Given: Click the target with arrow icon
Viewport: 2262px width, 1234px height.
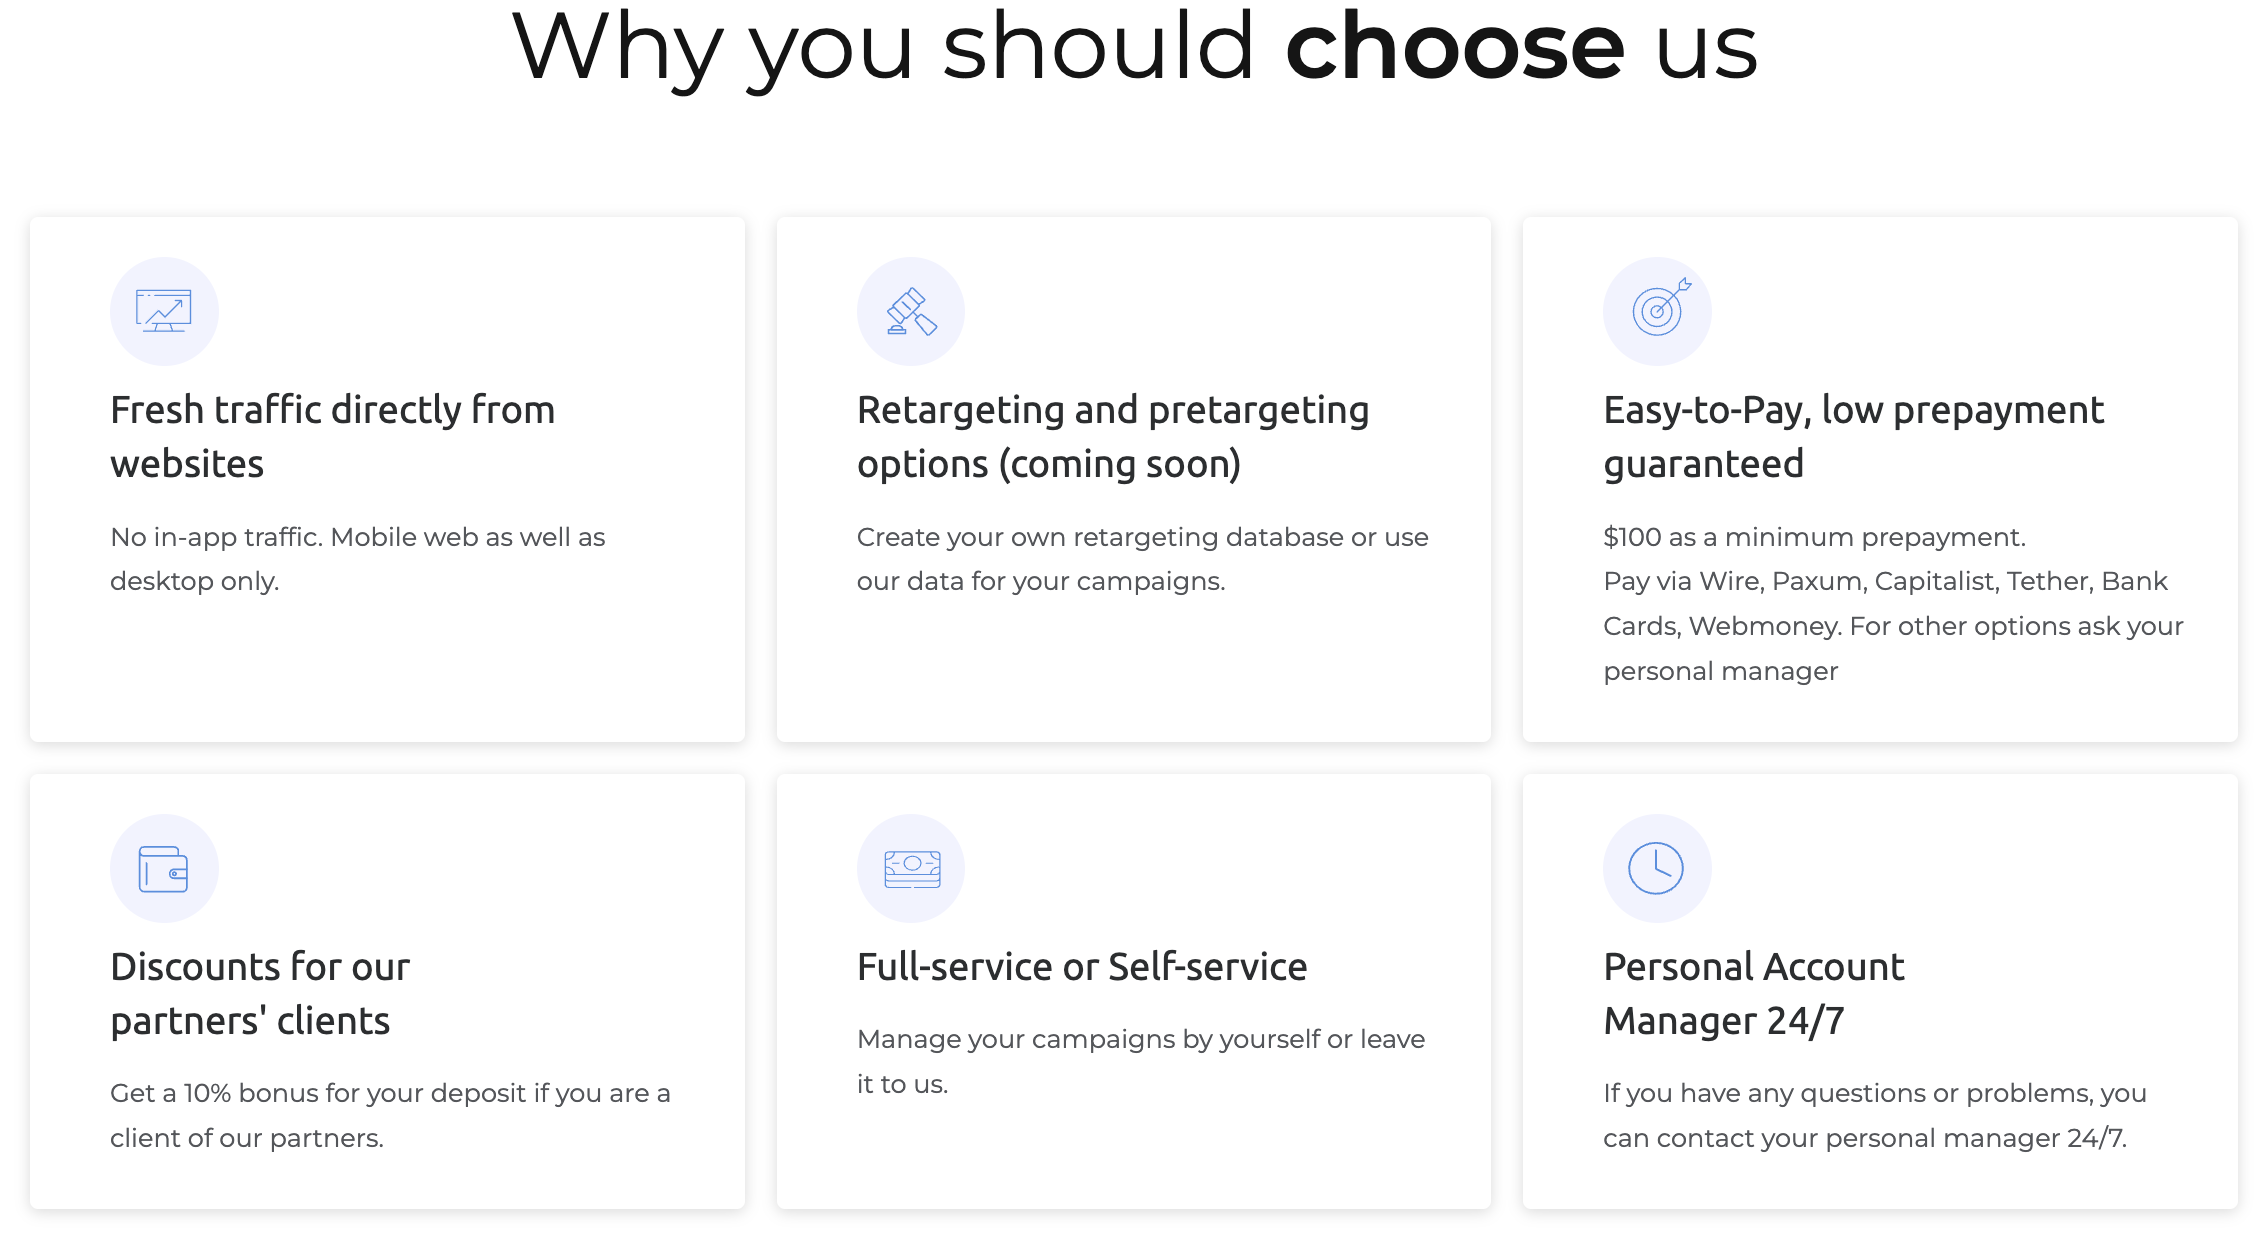Looking at the screenshot, I should point(1657,311).
